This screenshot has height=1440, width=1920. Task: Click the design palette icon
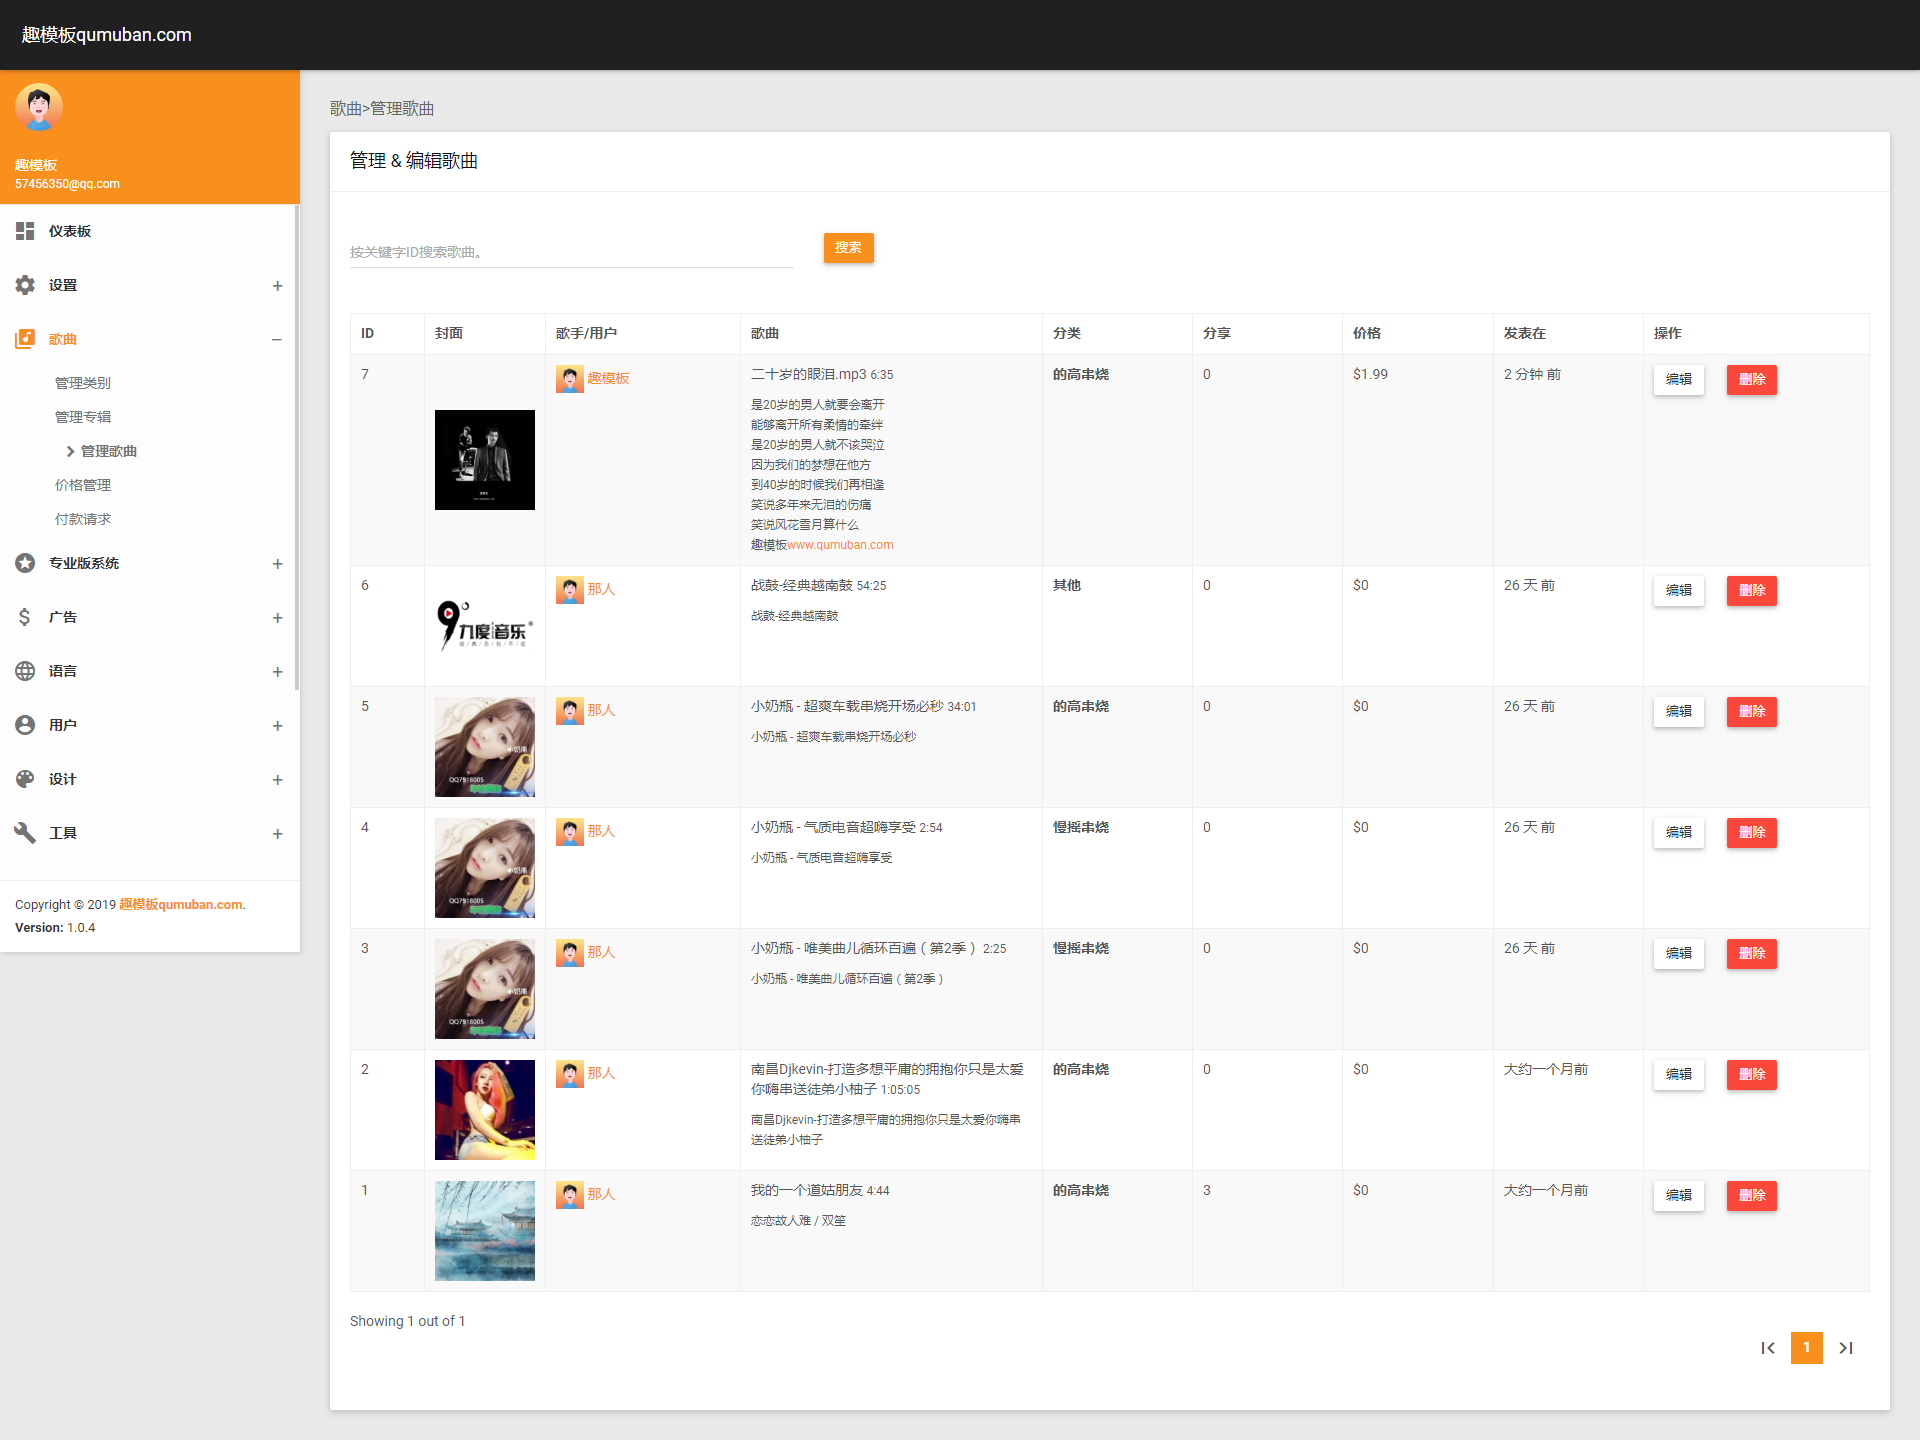point(25,779)
